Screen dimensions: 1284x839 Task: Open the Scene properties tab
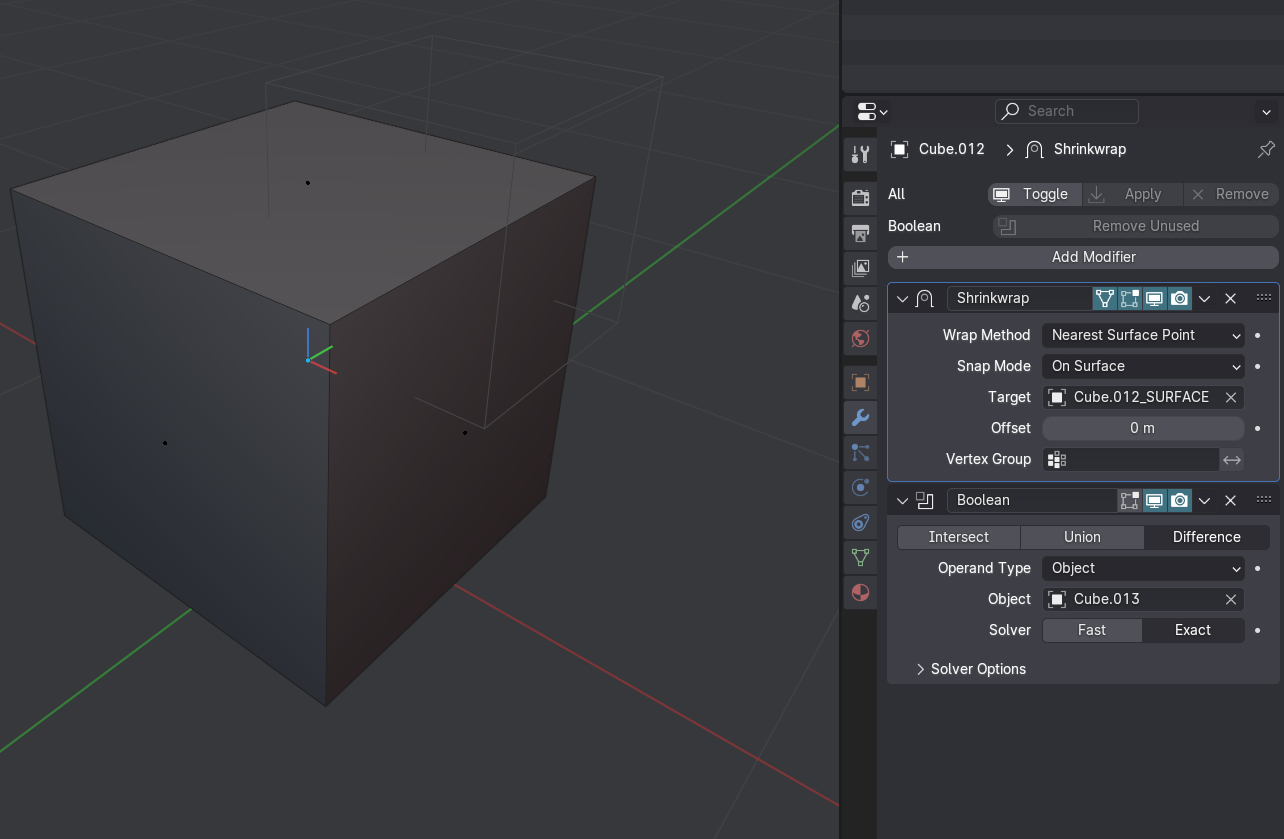click(860, 303)
